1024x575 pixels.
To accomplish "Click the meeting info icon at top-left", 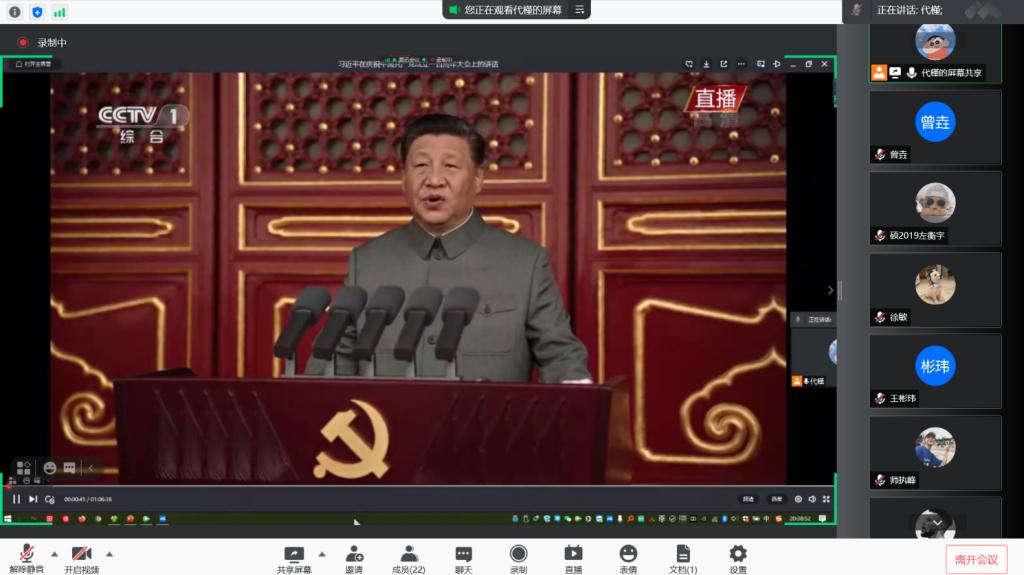I will pos(14,12).
